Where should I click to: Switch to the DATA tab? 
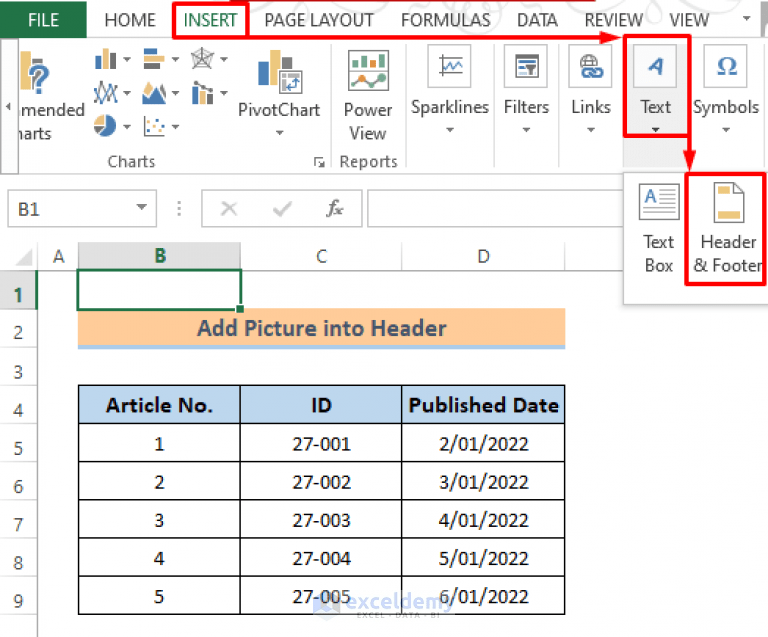(537, 20)
